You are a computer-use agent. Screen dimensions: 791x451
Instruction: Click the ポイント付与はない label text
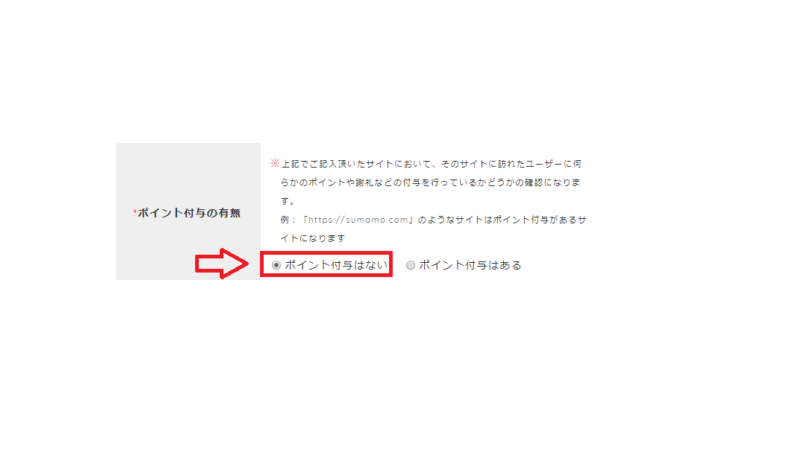click(336, 265)
